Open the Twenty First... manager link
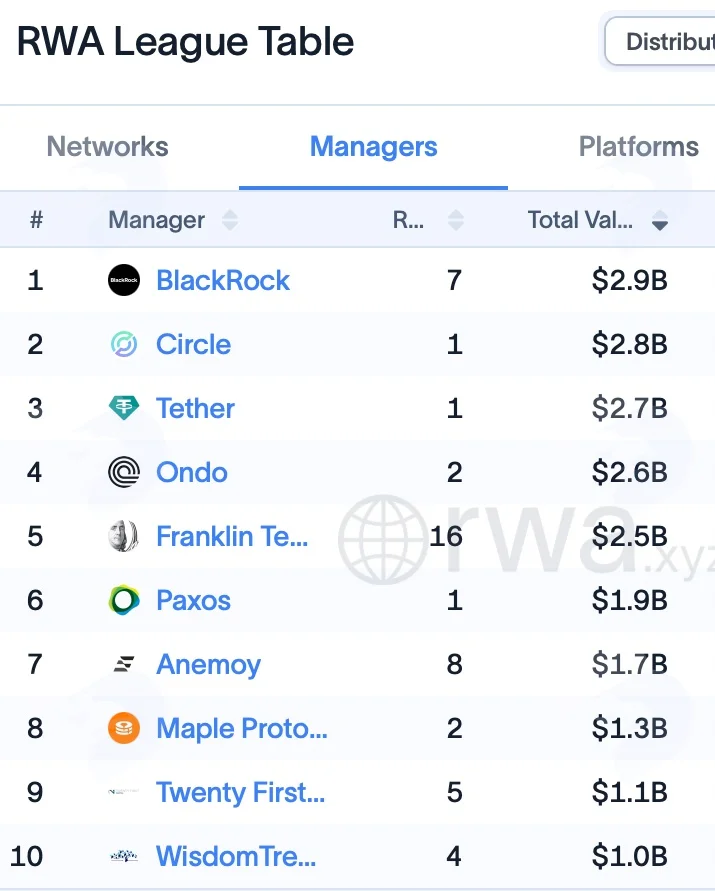The image size is (715, 891). (240, 792)
